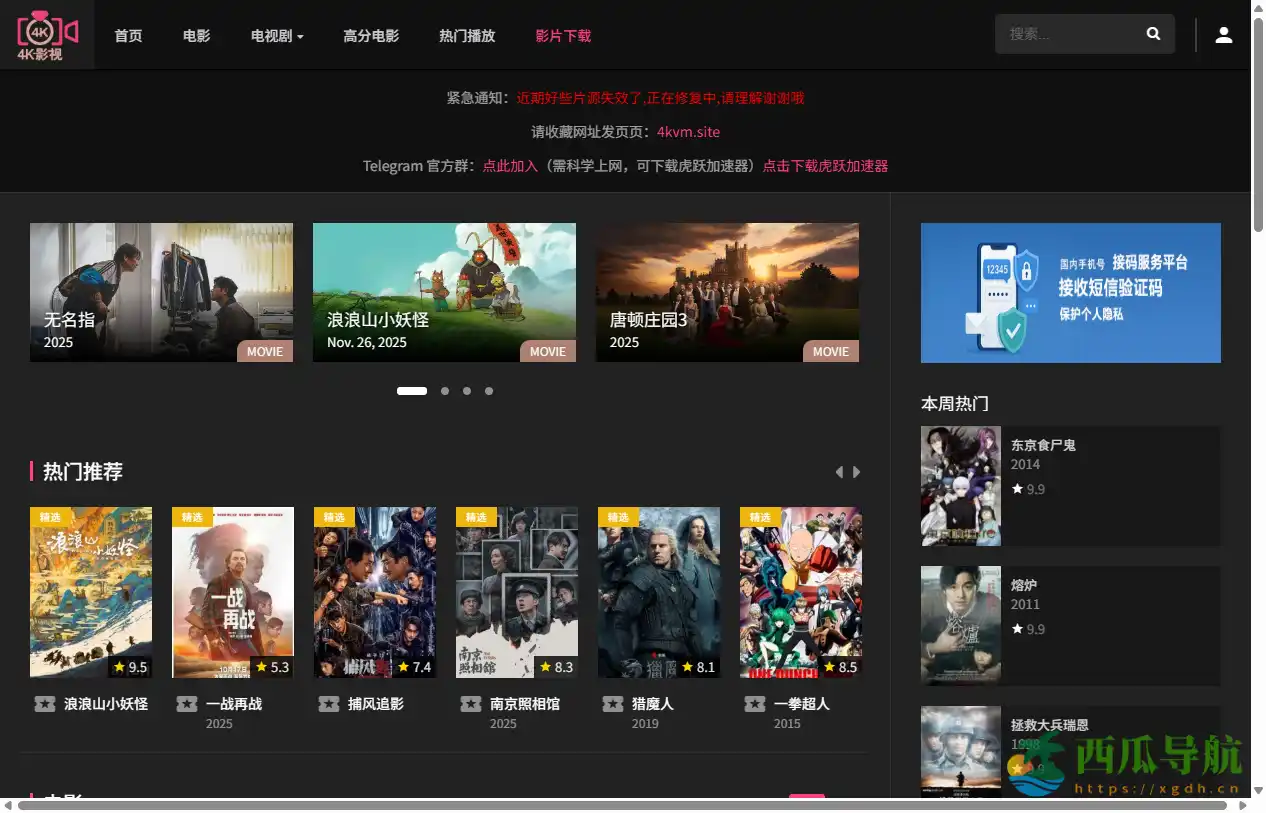The image size is (1266, 813).
Task: Click the 4K影视 site logo
Action: pyautogui.click(x=47, y=33)
